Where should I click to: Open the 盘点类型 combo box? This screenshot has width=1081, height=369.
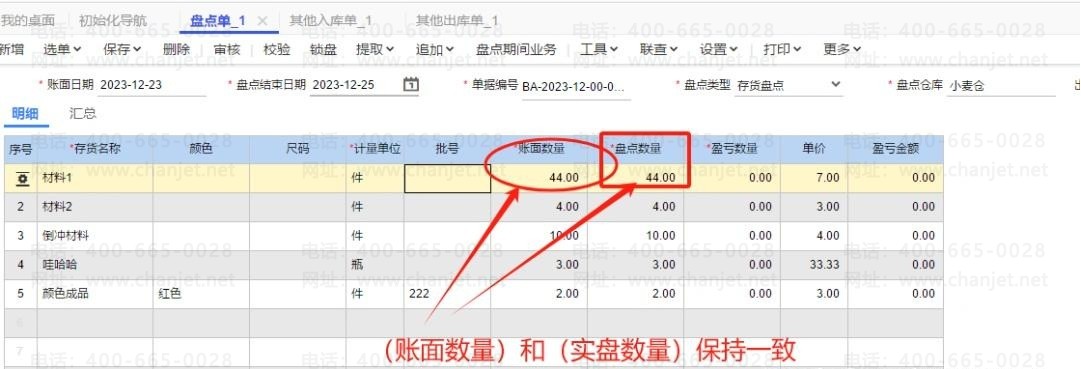[x=789, y=86]
